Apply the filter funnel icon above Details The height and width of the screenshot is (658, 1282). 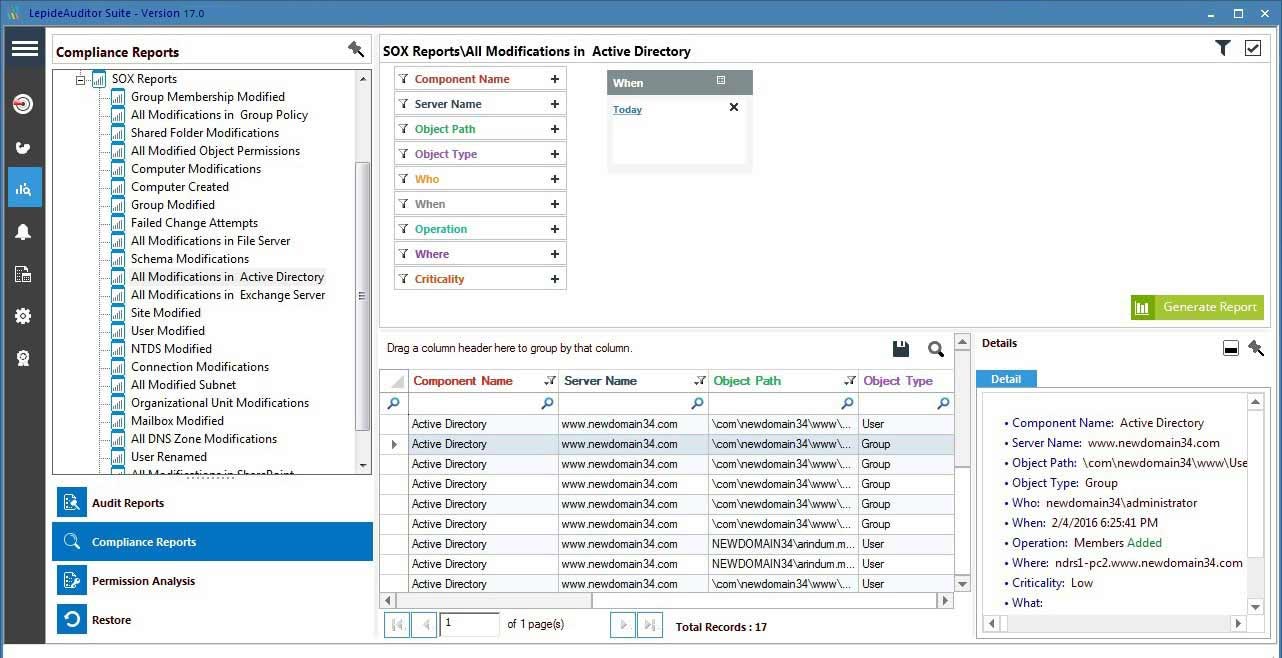point(1222,47)
